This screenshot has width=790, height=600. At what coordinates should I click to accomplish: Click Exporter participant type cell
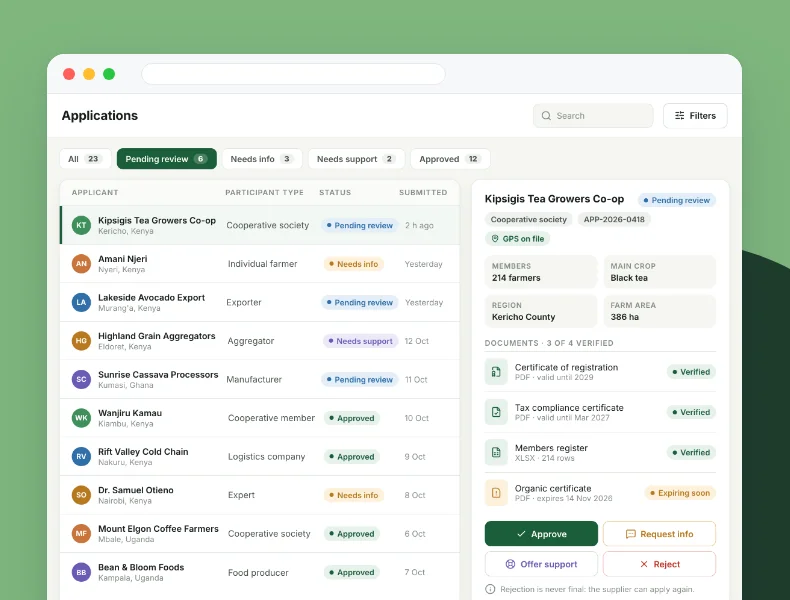coord(244,302)
